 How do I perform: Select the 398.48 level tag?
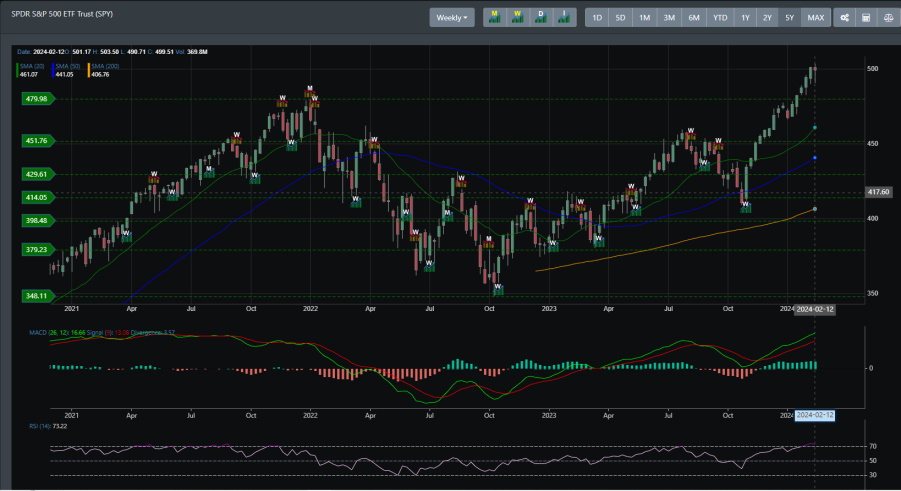[x=37, y=220]
